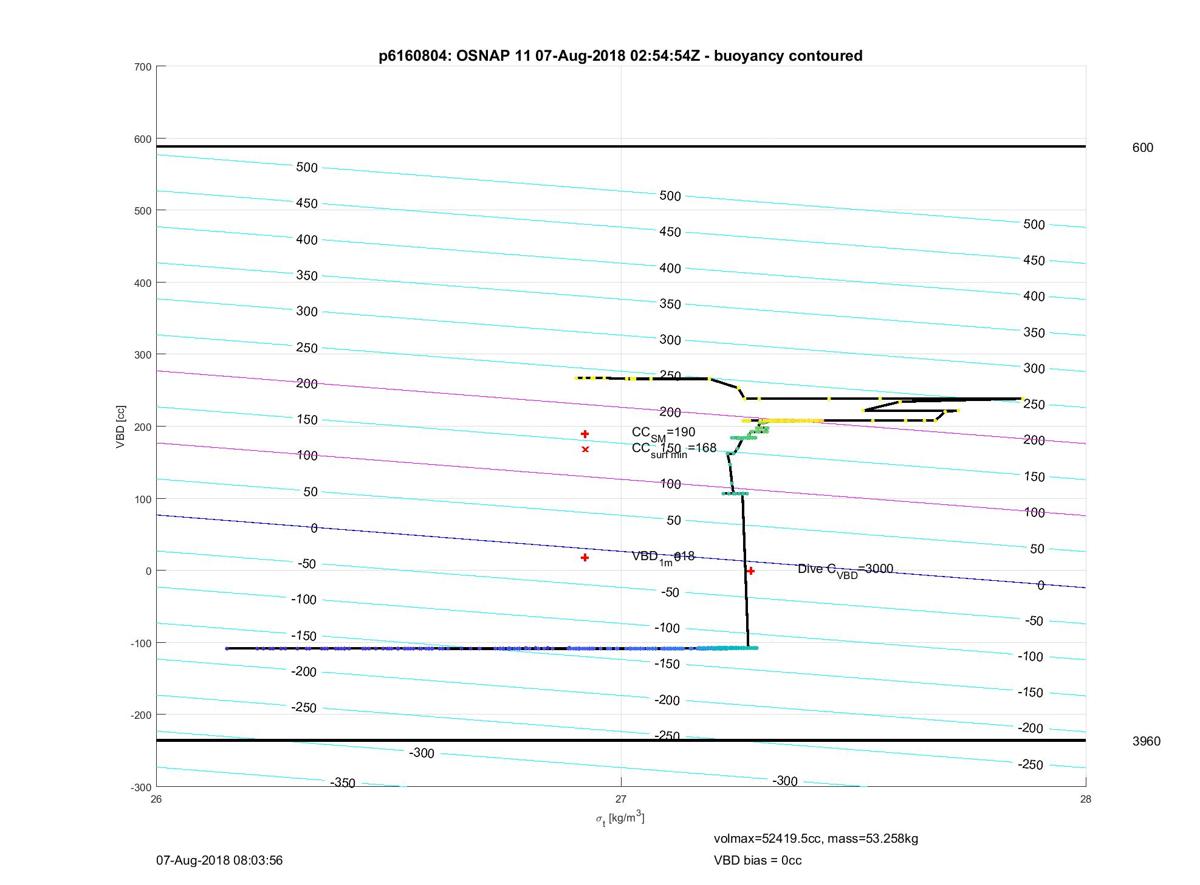Click the plot title 'p6160804: OSNAP 11 07-Aug-2018 02:54:54Z'
Screen dimensions: 1200x885
click(x=620, y=56)
